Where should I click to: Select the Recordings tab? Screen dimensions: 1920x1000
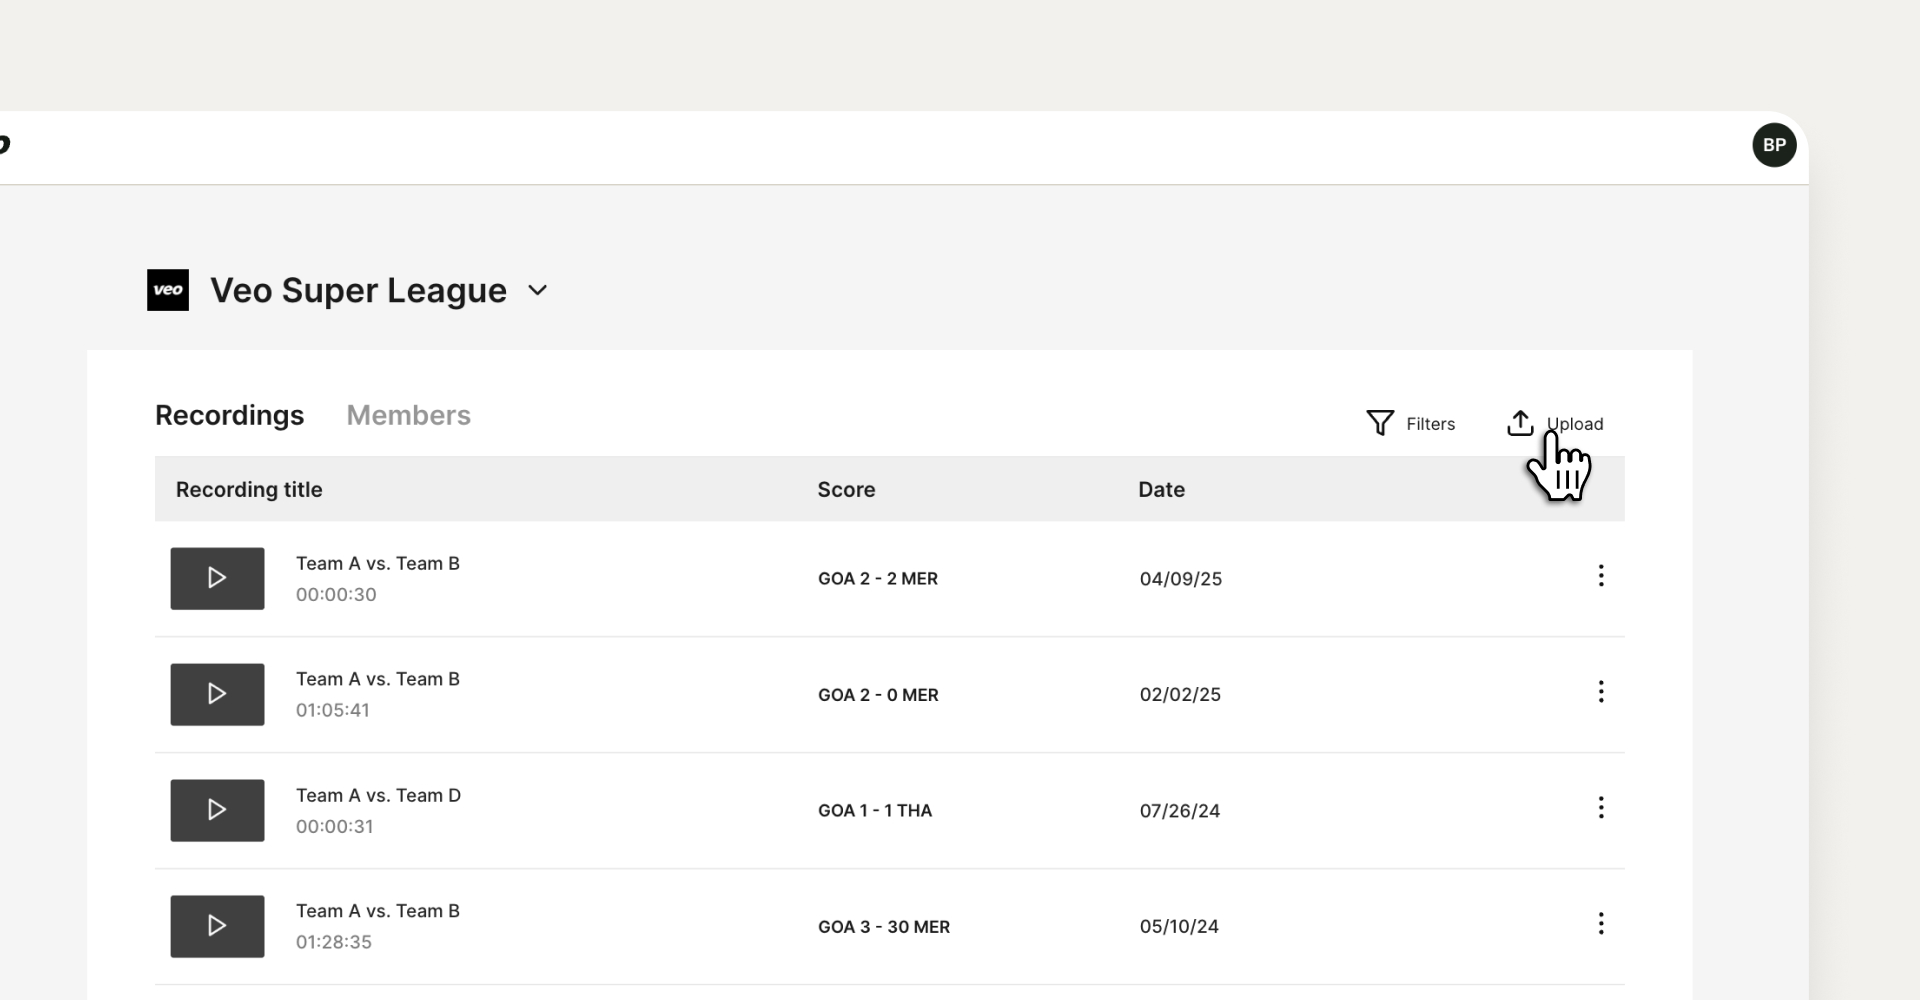tap(229, 415)
